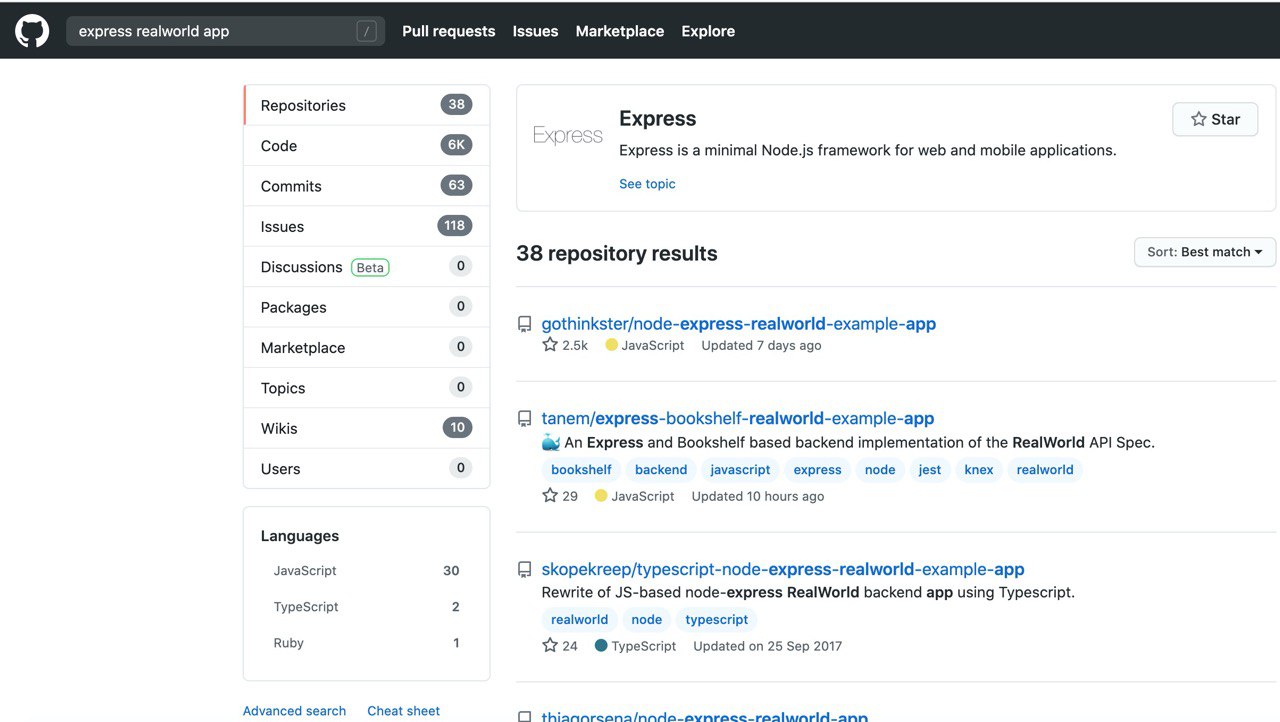Click Updated 7 days ago text

761,345
